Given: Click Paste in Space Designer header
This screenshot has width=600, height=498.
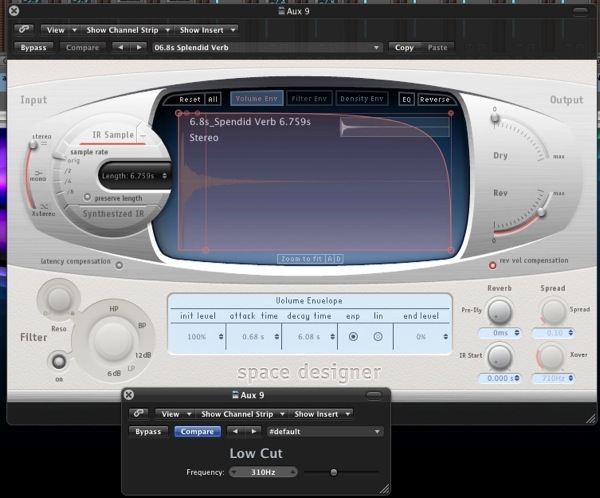Looking at the screenshot, I should pos(437,47).
